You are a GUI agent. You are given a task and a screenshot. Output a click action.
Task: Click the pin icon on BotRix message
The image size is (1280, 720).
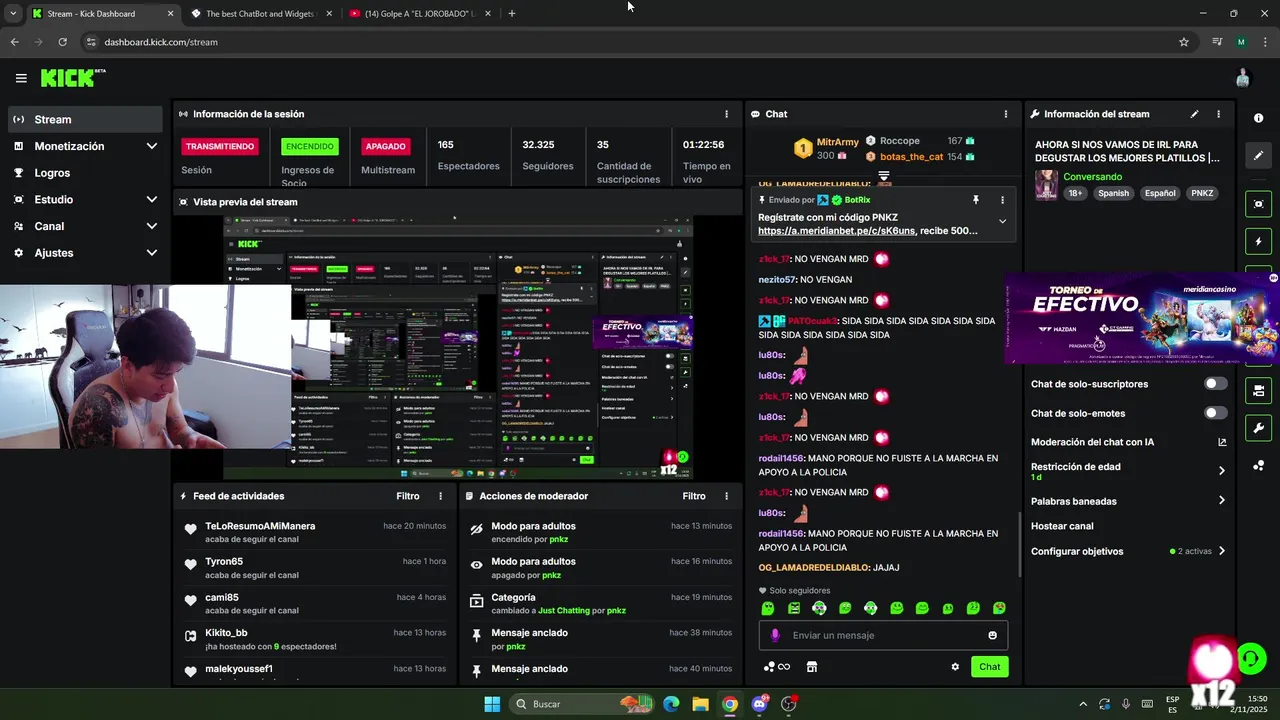976,200
